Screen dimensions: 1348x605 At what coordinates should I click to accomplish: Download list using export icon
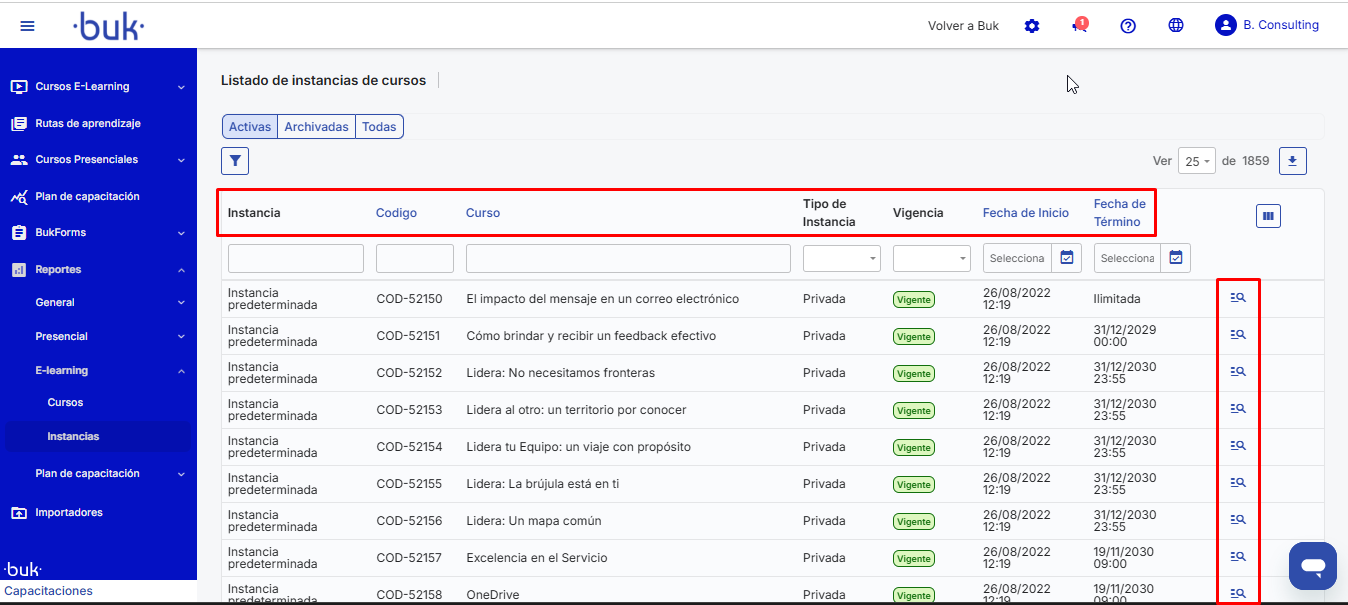(x=1293, y=161)
